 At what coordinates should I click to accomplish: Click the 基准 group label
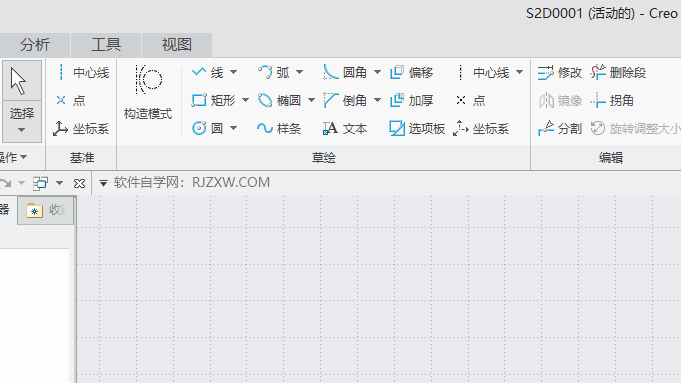coord(82,158)
